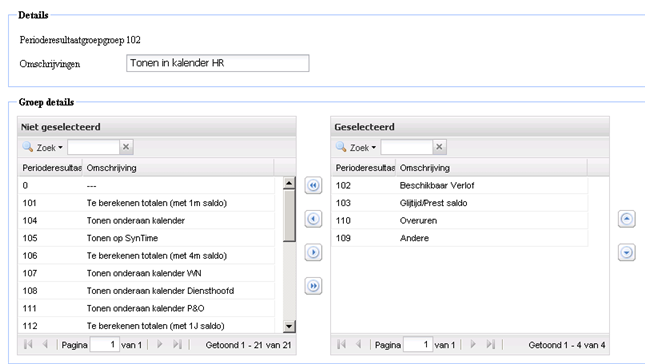Sort by Omschrijving column in Niet geselecteerd
This screenshot has height=364, width=645.
[178, 168]
